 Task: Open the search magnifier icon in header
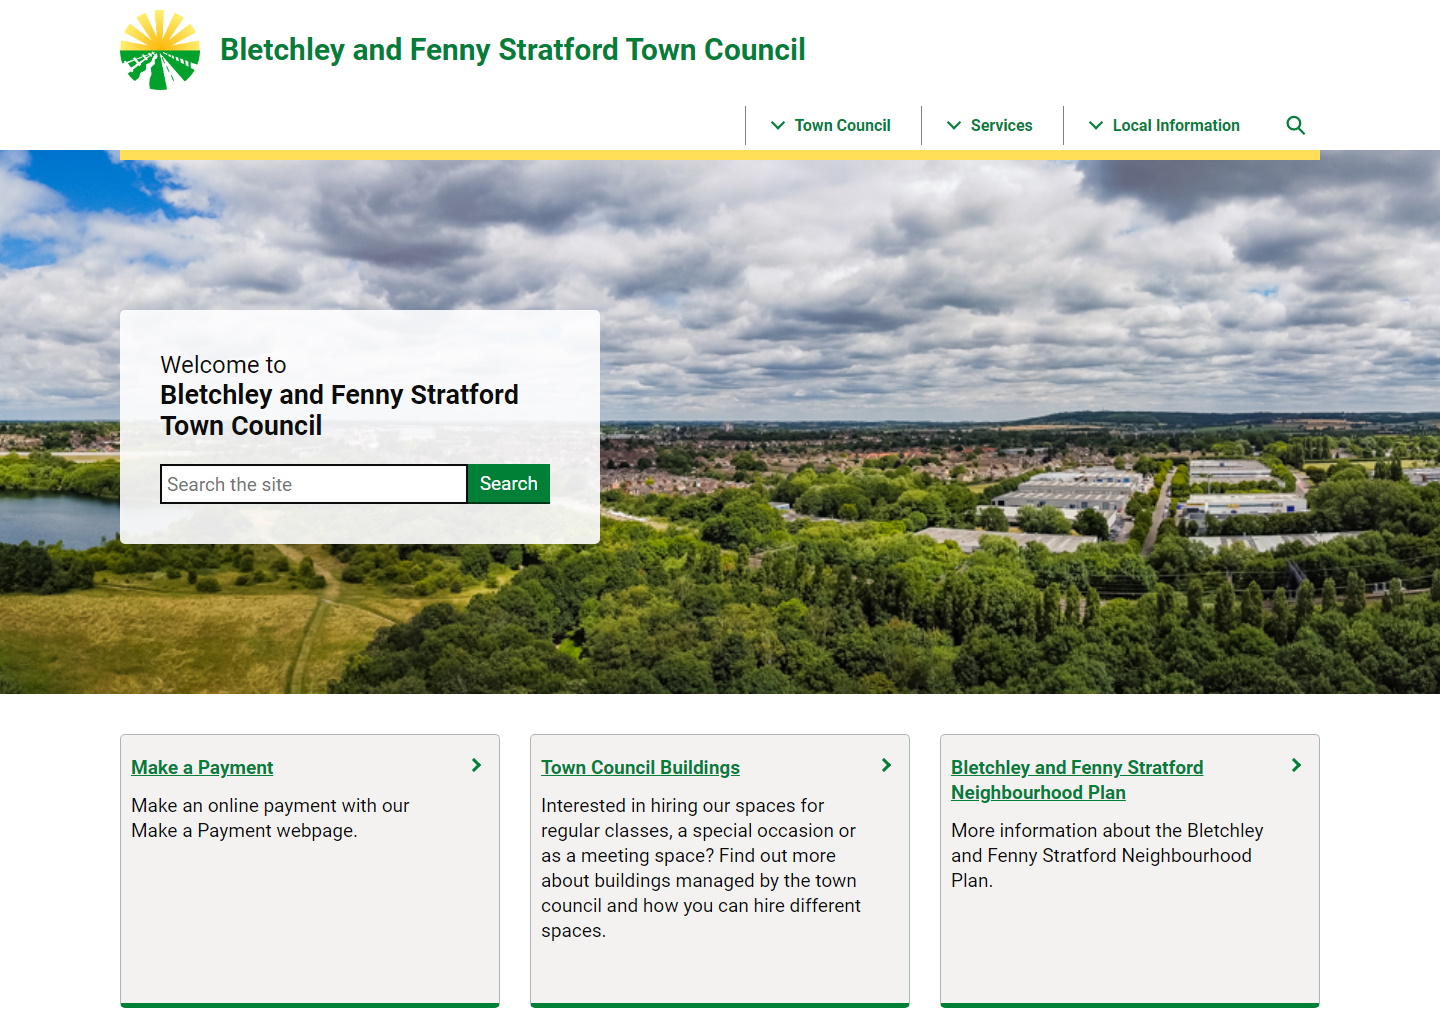[x=1295, y=125]
